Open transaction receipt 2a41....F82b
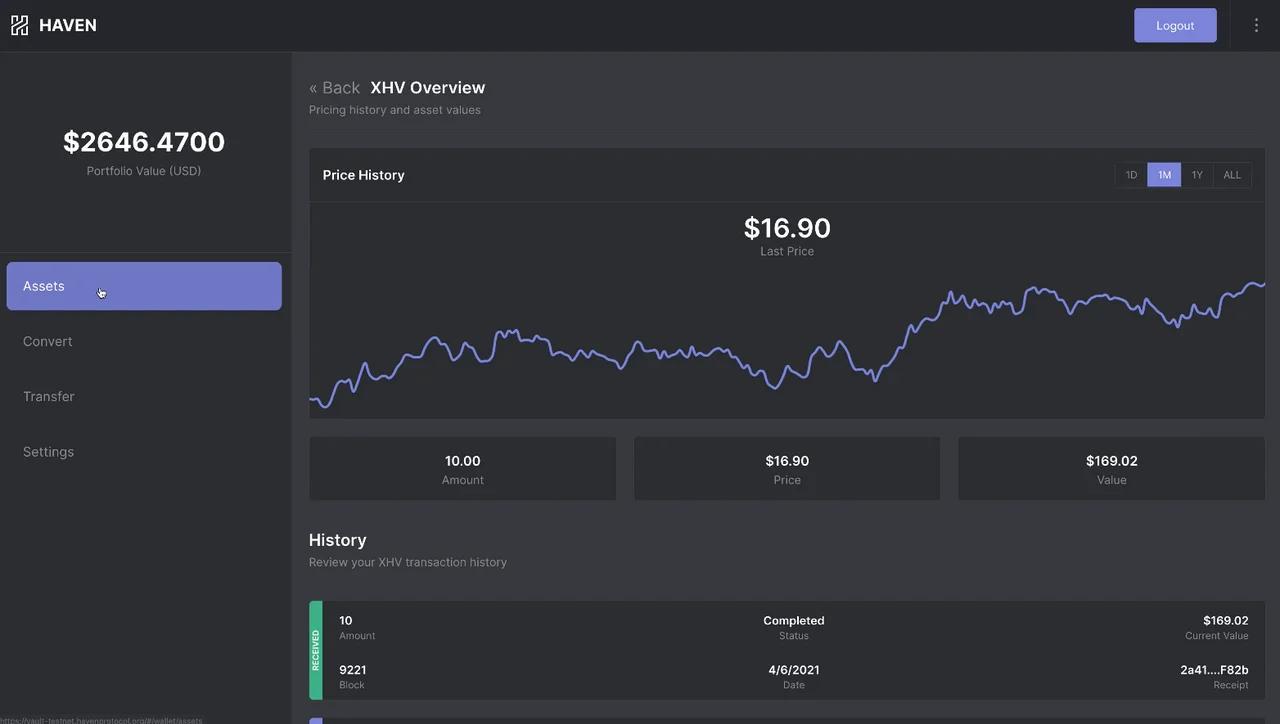This screenshot has width=1280, height=724. (x=1214, y=669)
